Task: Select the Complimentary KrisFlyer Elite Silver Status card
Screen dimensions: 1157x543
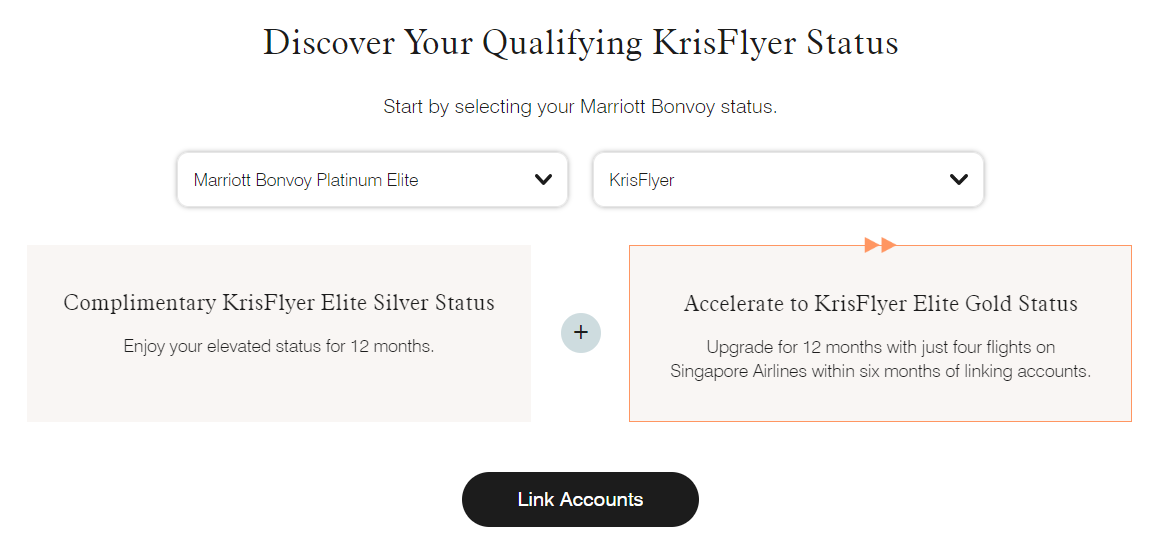Action: click(279, 333)
